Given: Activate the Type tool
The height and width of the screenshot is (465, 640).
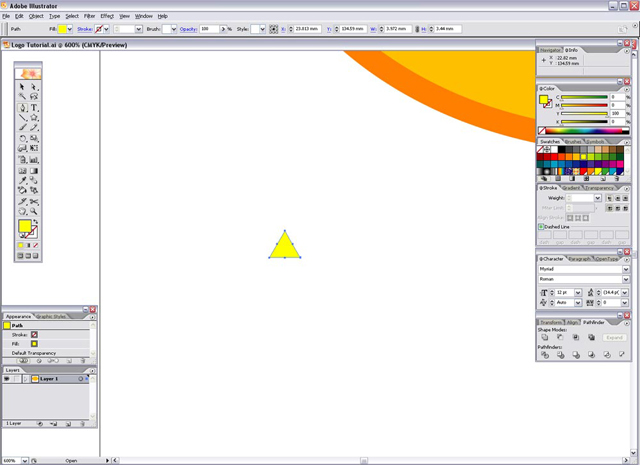Looking at the screenshot, I should click(x=34, y=108).
